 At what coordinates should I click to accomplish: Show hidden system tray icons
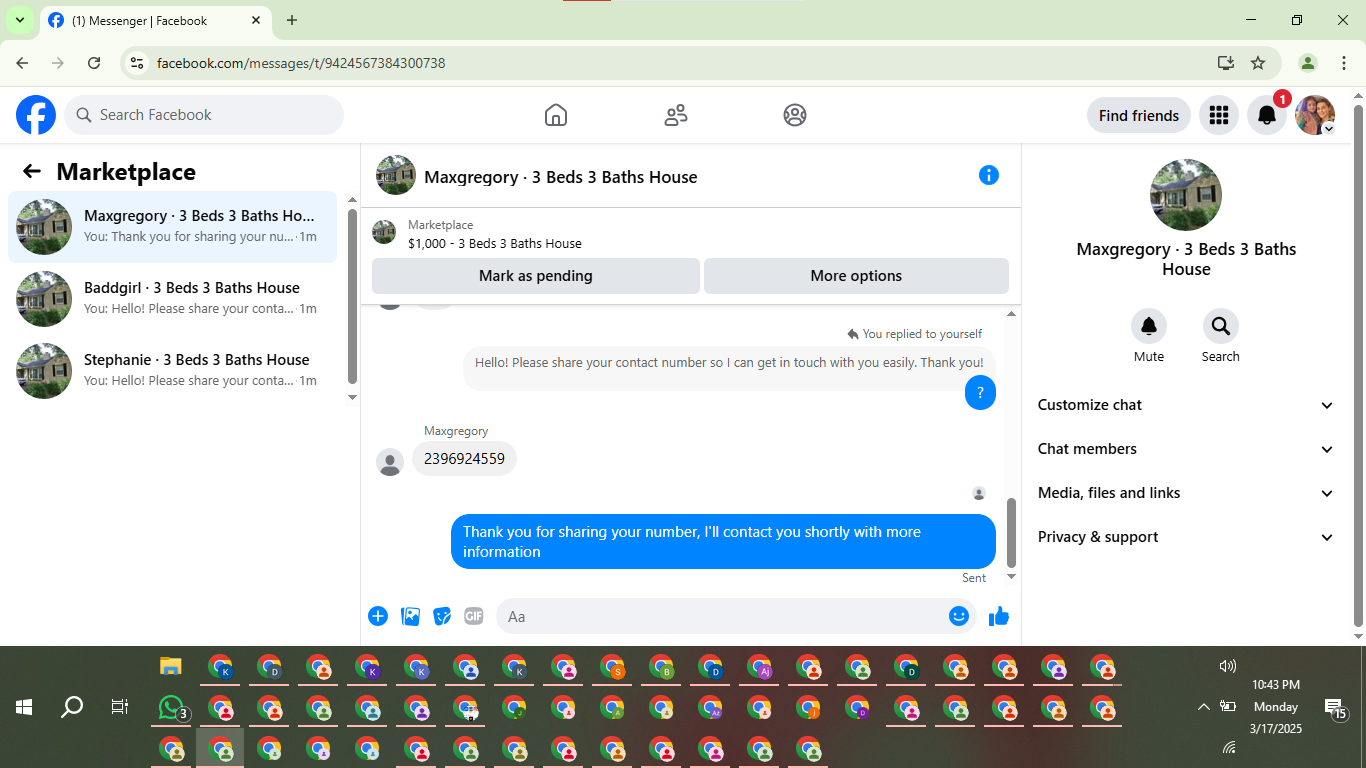(1203, 707)
